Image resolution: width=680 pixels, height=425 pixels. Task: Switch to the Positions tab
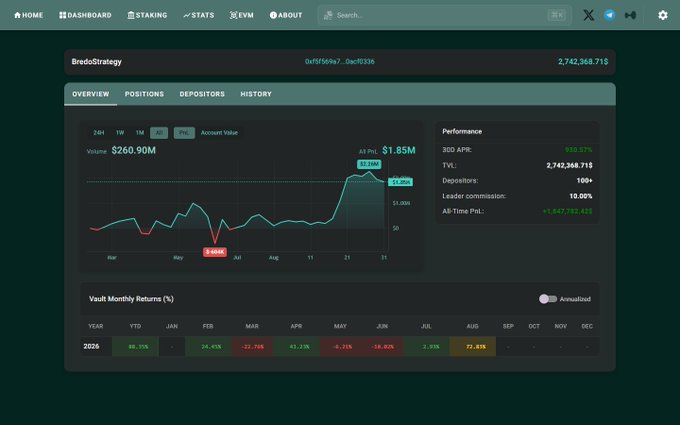click(x=144, y=94)
